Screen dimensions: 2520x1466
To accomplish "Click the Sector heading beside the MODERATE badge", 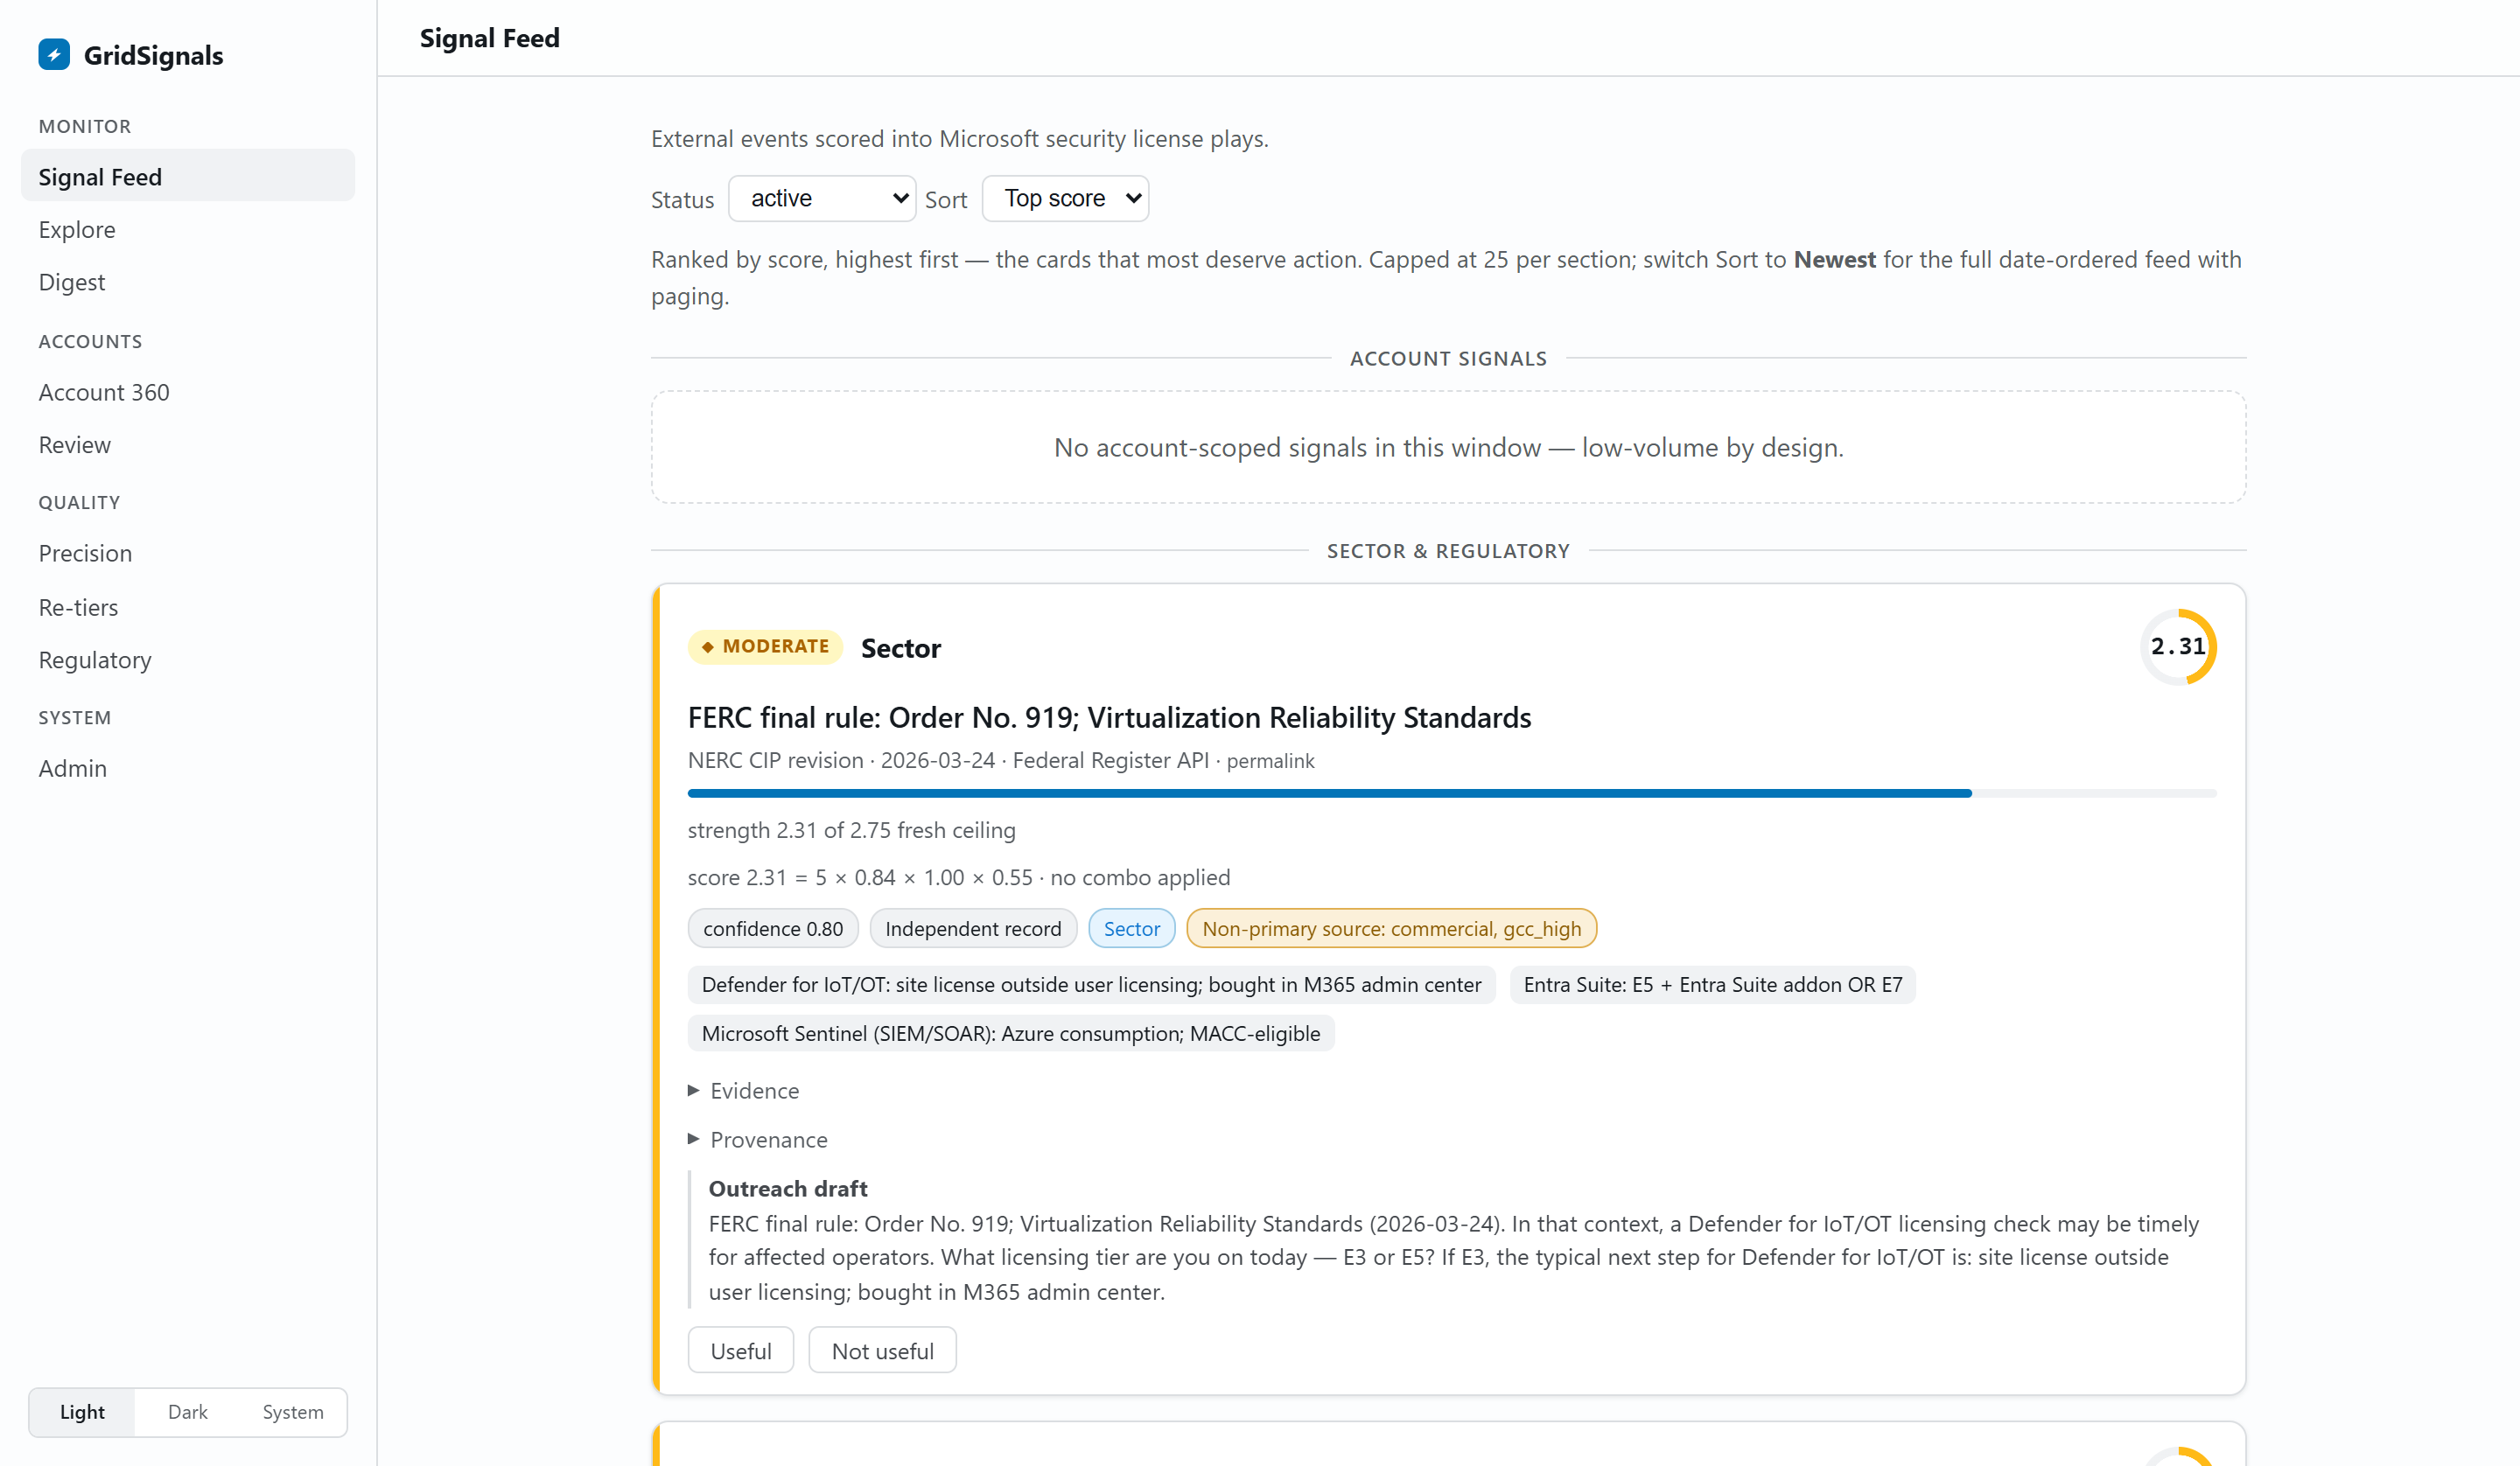I will (901, 648).
